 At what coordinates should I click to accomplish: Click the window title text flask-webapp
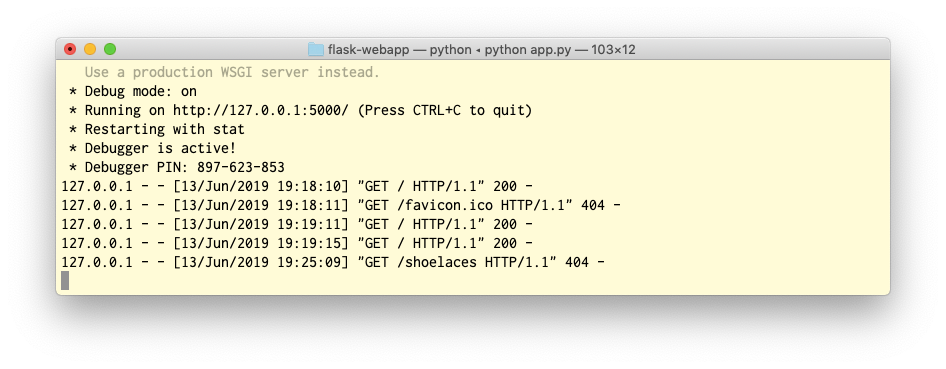point(368,49)
